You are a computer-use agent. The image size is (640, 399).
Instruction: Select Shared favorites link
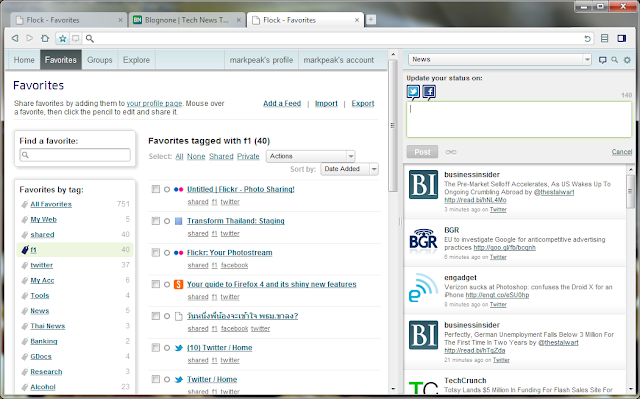coord(221,156)
